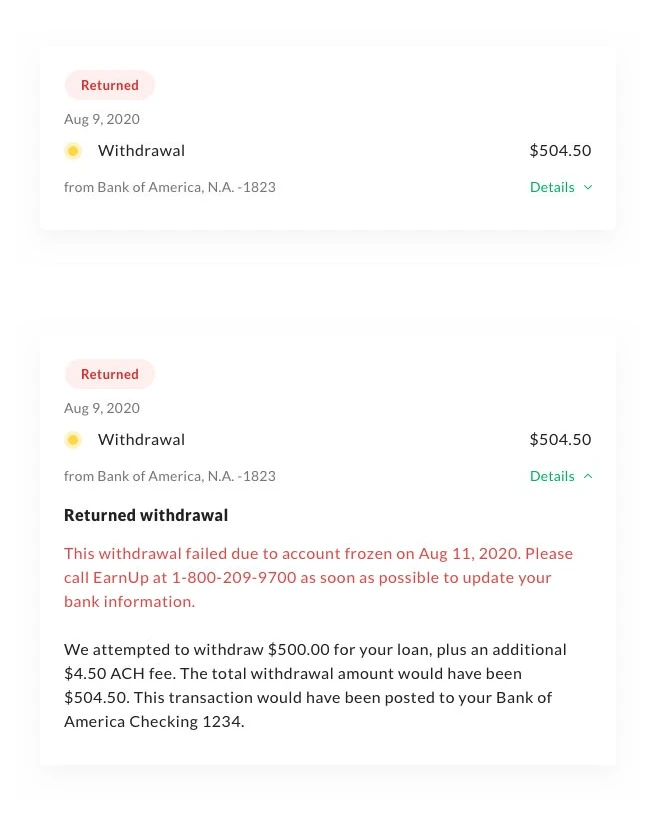Collapse details with the expanded card's up chevron
Screen dimensions: 668x829
[x=588, y=476]
